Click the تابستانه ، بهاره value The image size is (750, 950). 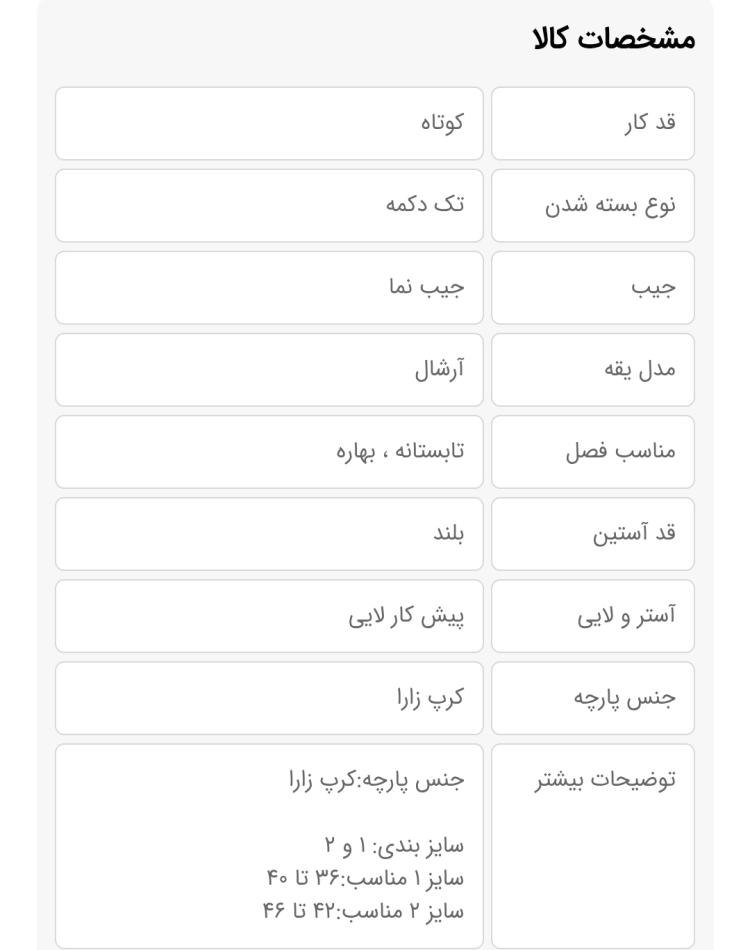pos(400,451)
